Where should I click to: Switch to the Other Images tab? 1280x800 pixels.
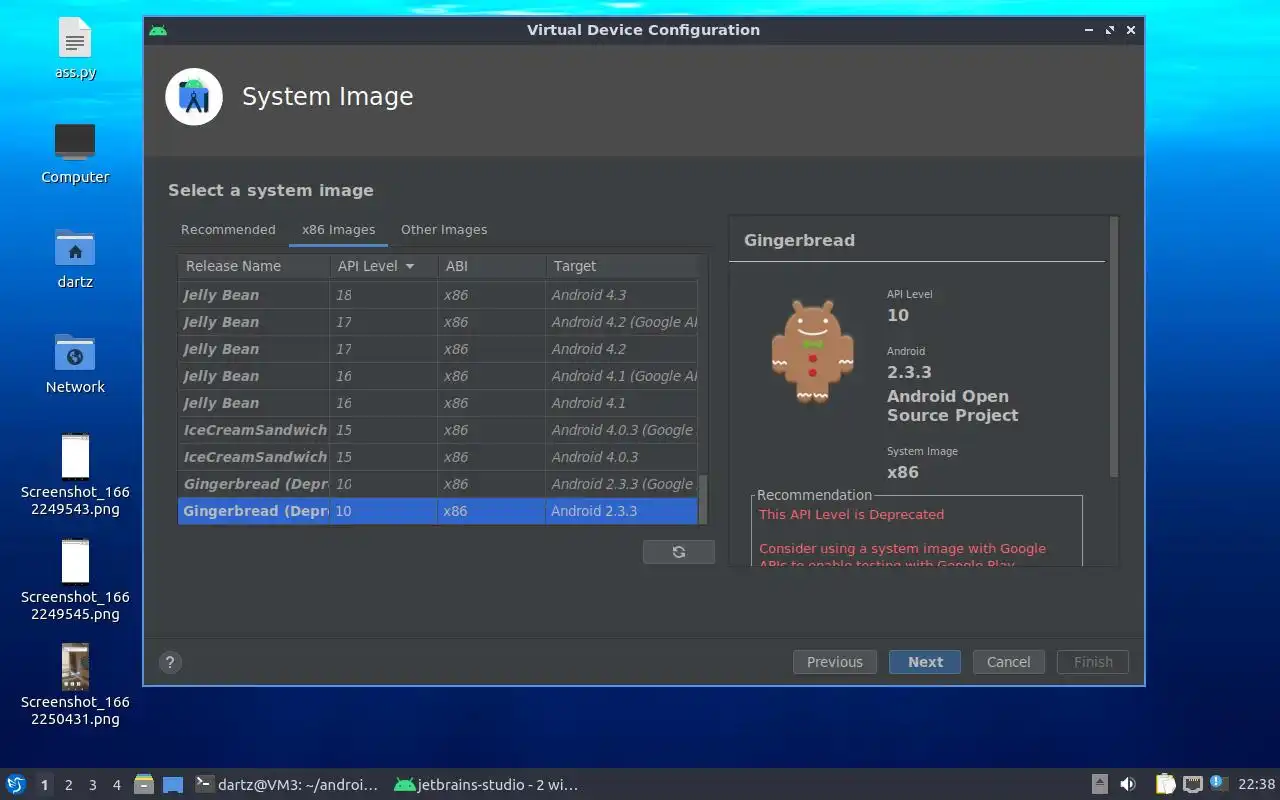(444, 230)
